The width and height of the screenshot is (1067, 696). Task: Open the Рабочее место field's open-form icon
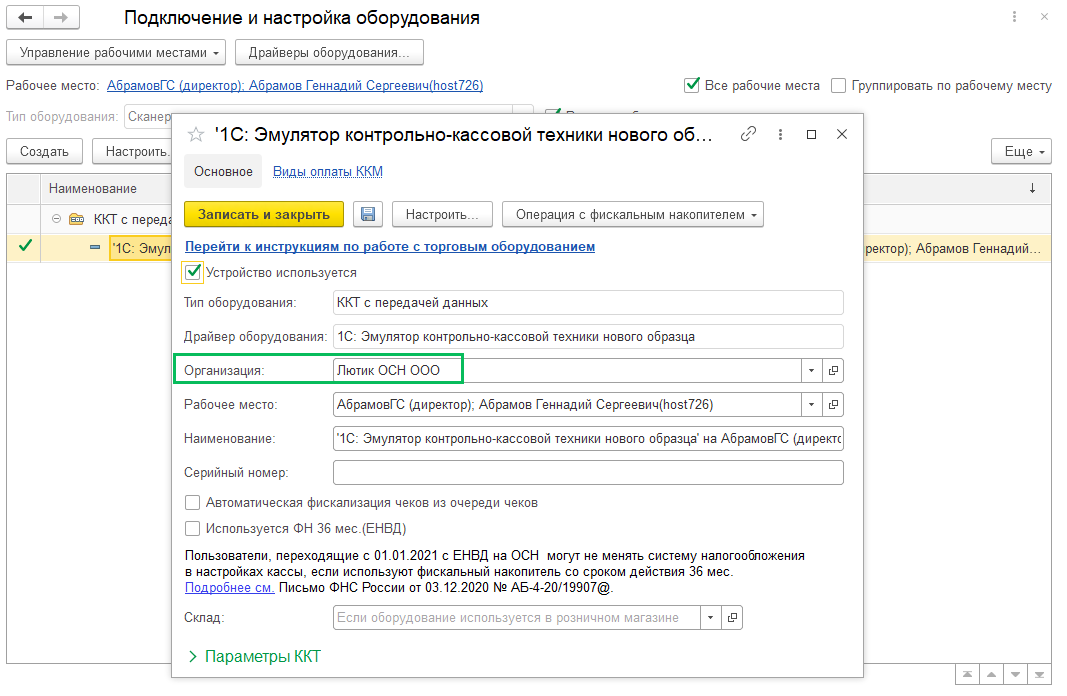(x=834, y=405)
